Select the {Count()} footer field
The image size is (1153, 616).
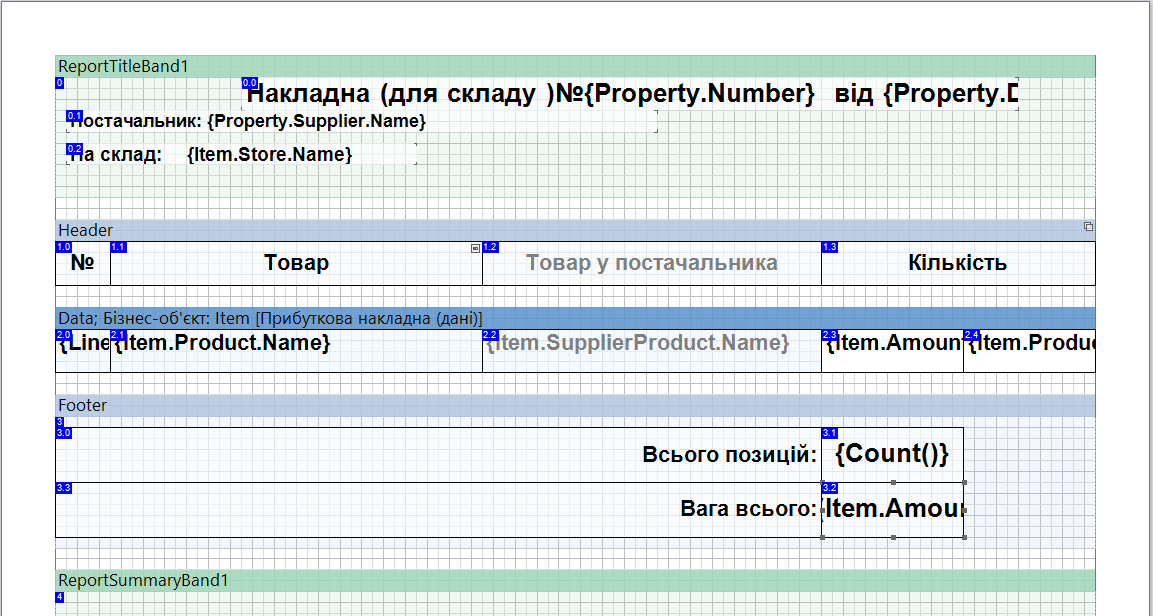click(x=891, y=455)
